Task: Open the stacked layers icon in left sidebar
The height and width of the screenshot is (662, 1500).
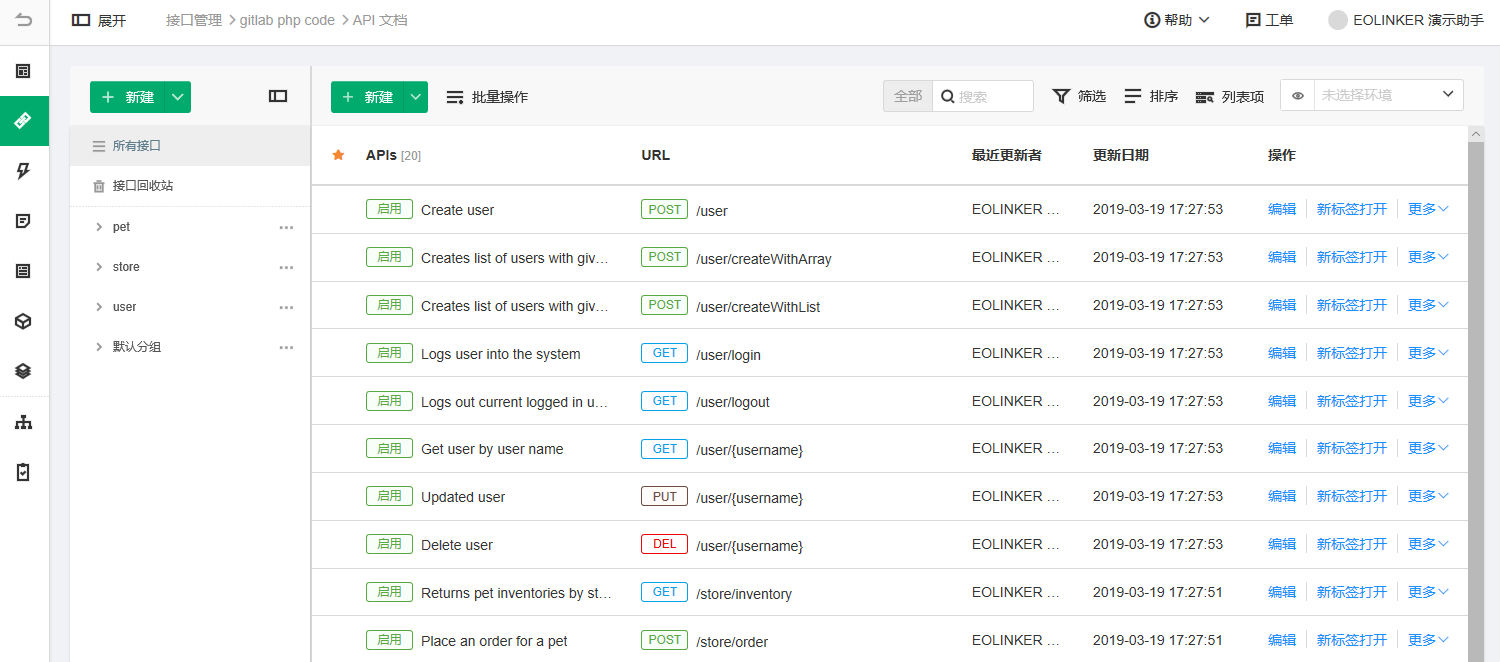Action: click(x=24, y=371)
